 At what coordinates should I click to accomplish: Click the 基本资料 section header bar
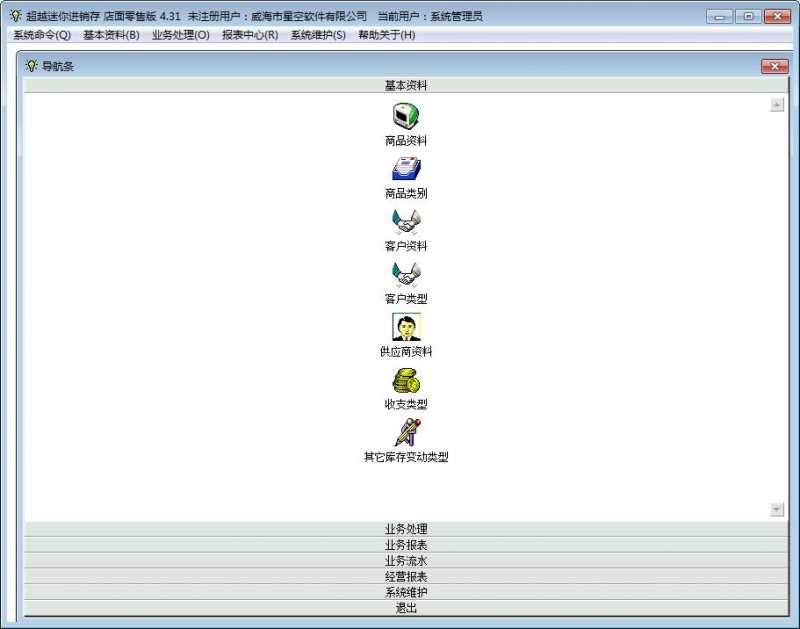coord(406,86)
